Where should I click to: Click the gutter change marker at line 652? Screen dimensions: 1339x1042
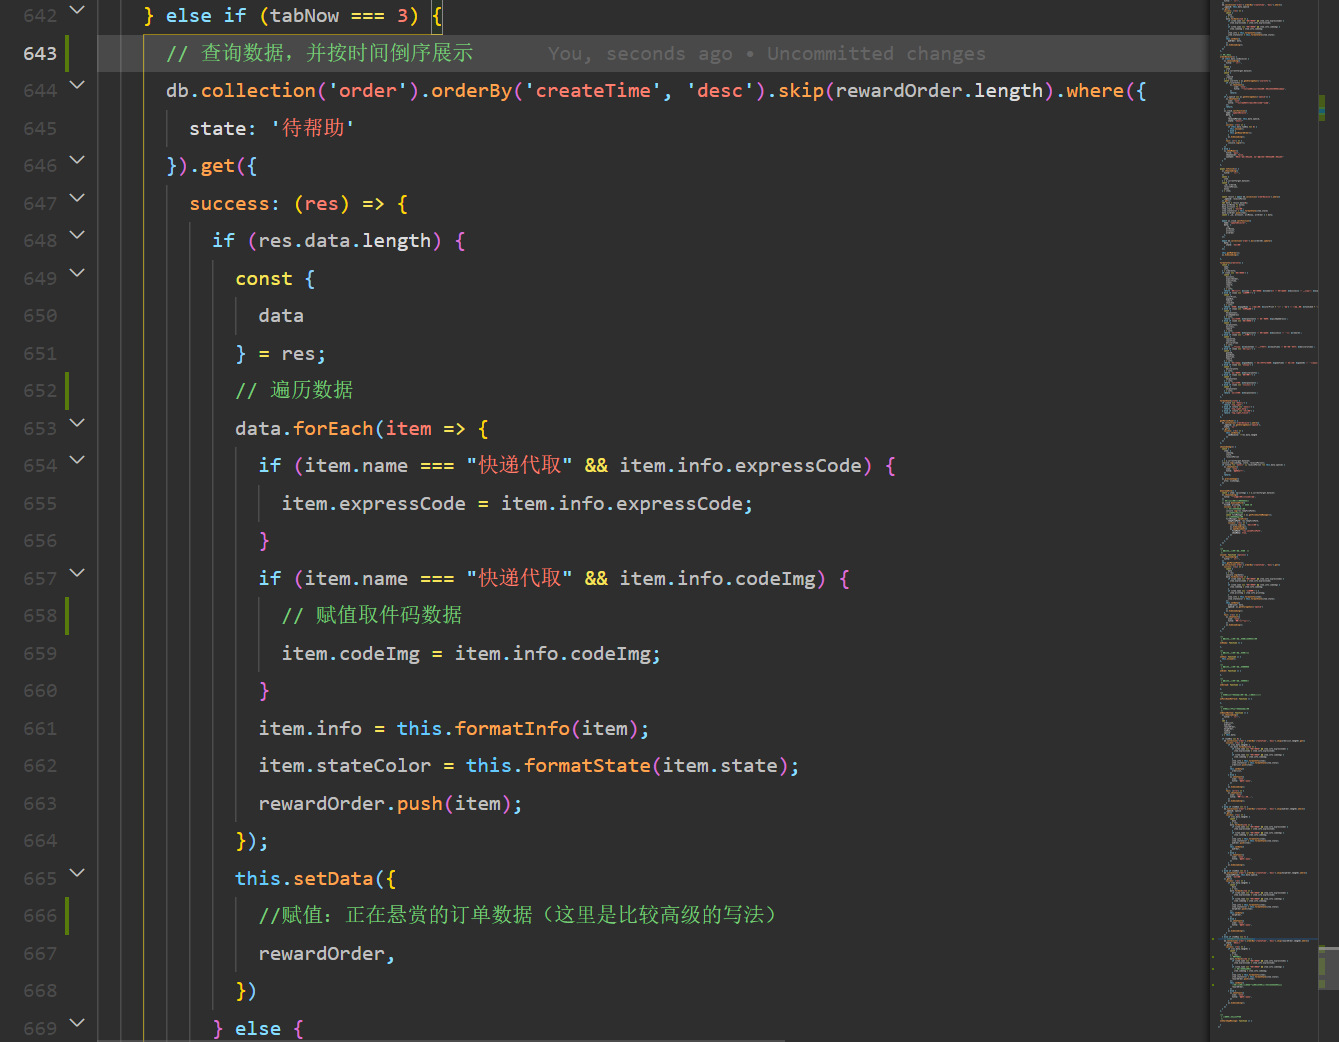pyautogui.click(x=66, y=390)
